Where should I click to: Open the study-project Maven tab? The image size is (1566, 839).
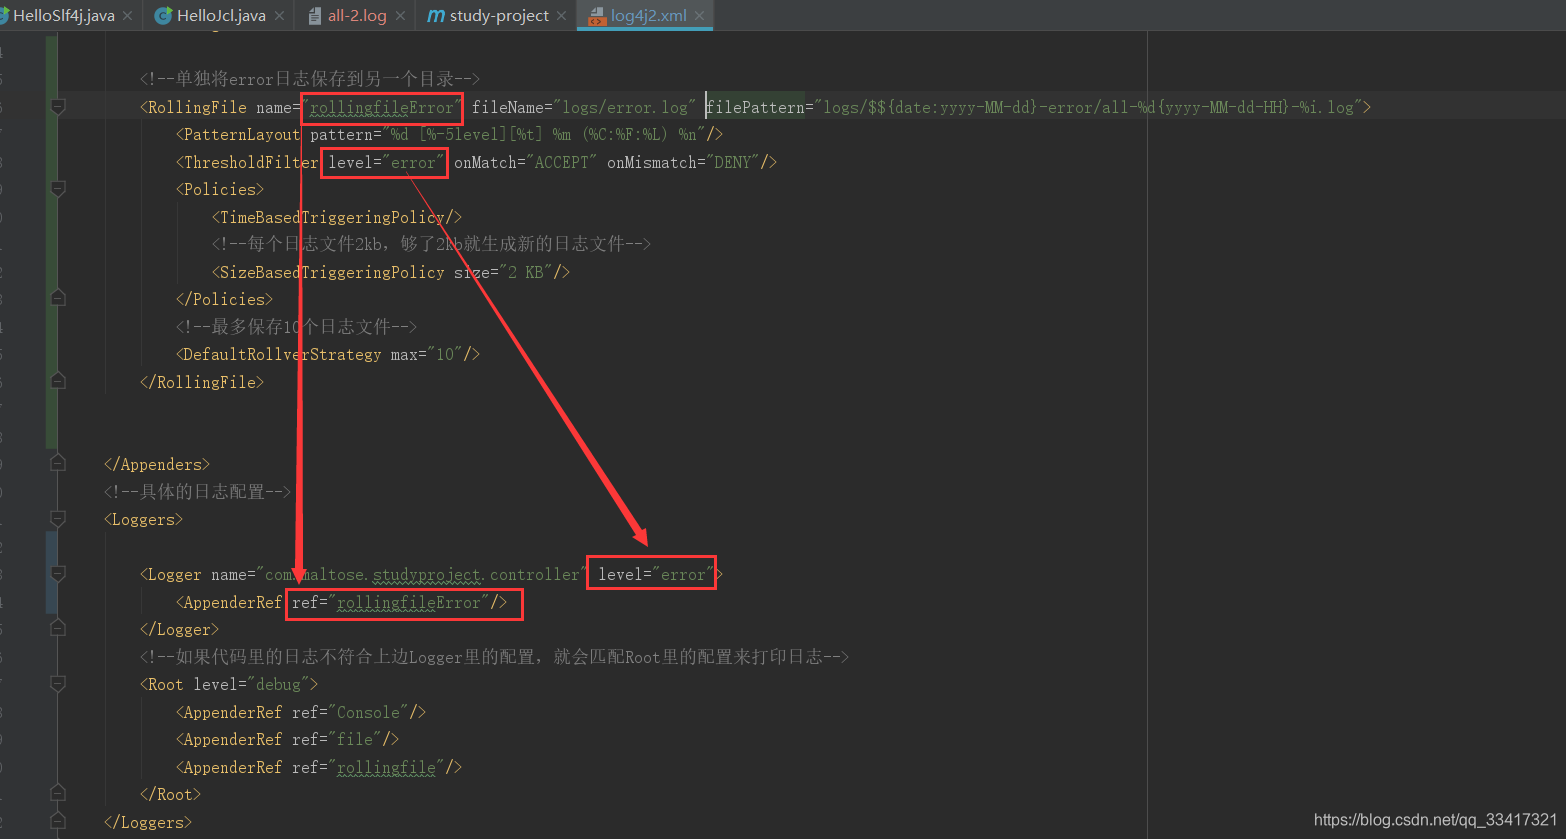coord(499,16)
